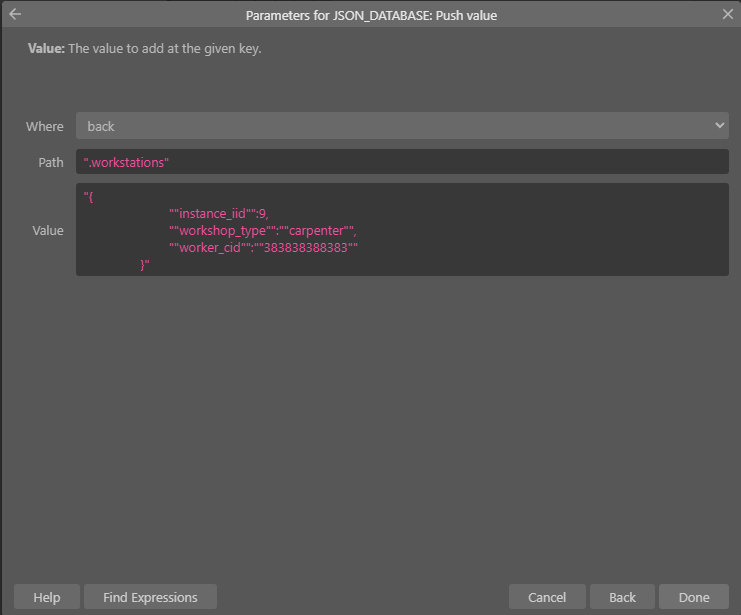Click the dialog title 'Parameters for JSON_DATABASE: Push value'
This screenshot has height=615, width=741.
pyautogui.click(x=371, y=16)
